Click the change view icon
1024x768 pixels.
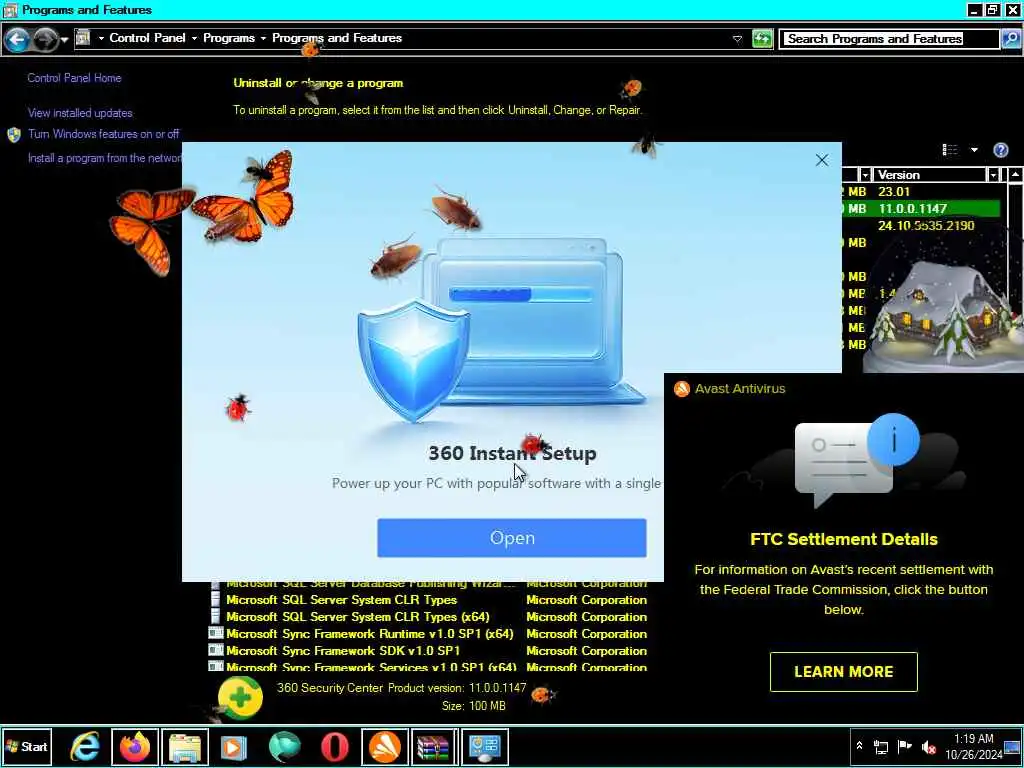pyautogui.click(x=950, y=150)
